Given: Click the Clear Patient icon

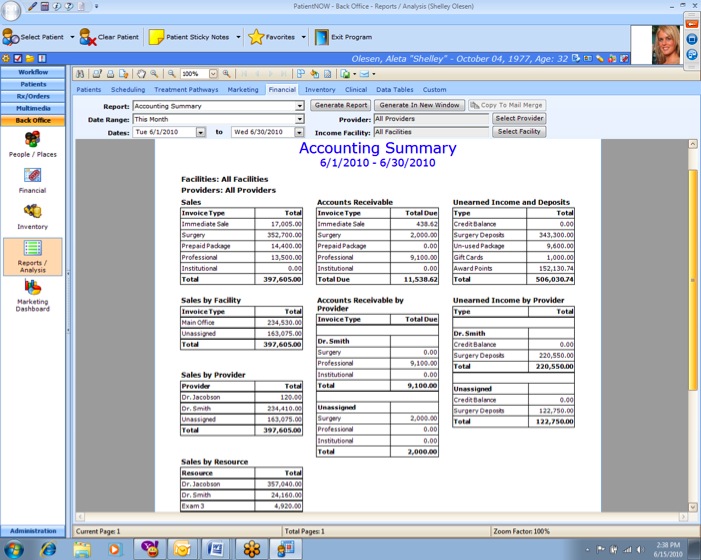Looking at the screenshot, I should coord(88,37).
